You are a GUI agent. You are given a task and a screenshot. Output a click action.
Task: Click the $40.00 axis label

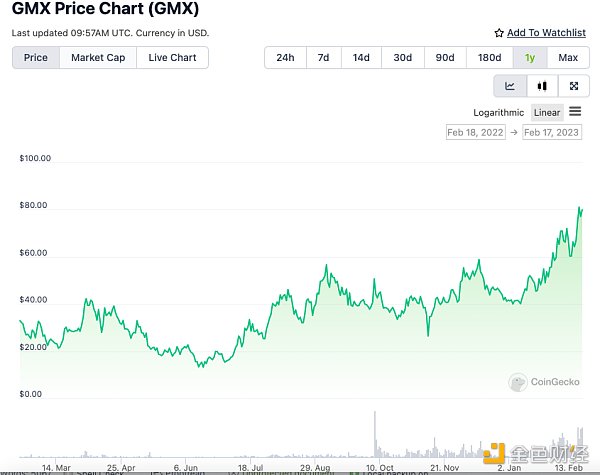tap(33, 300)
